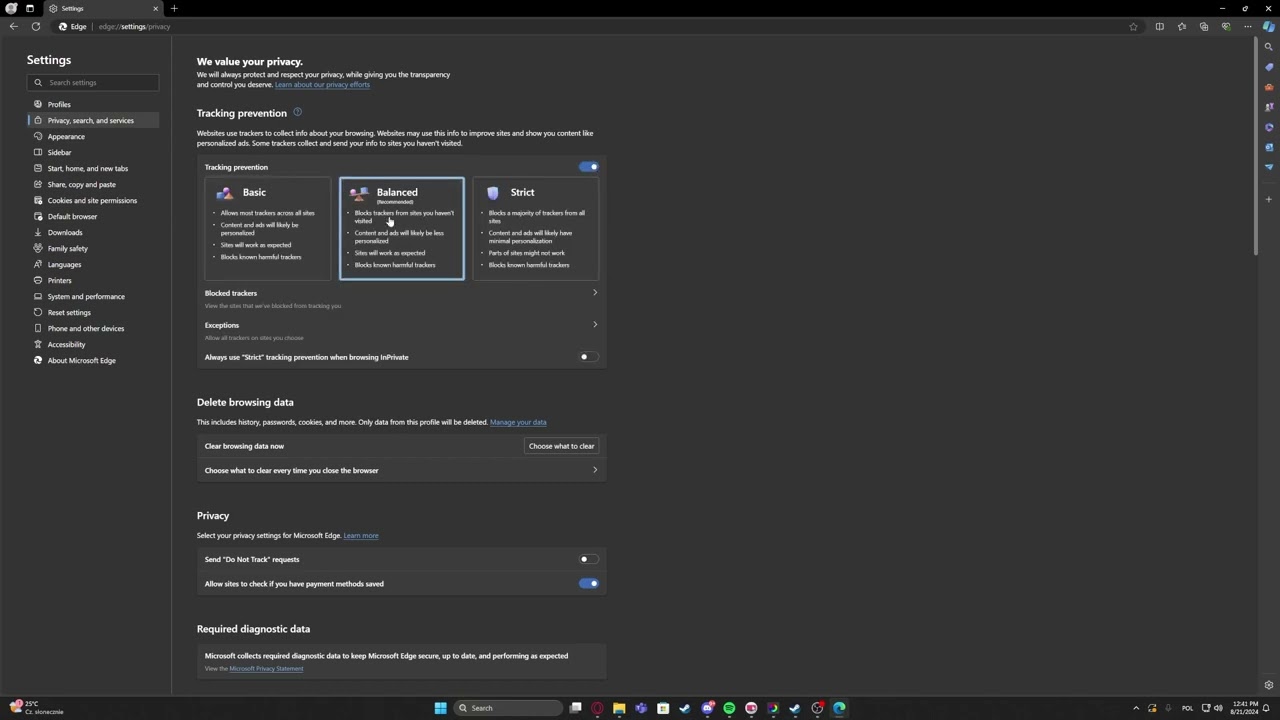
Task: Open Printers settings
Action: click(59, 280)
